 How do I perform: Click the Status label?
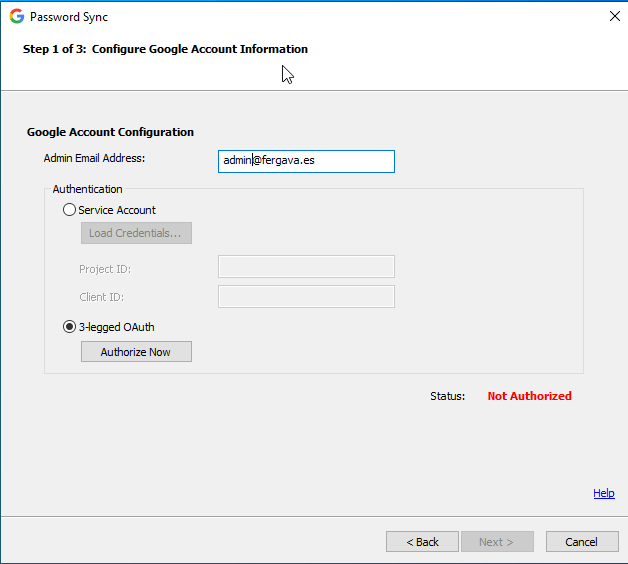(x=447, y=396)
